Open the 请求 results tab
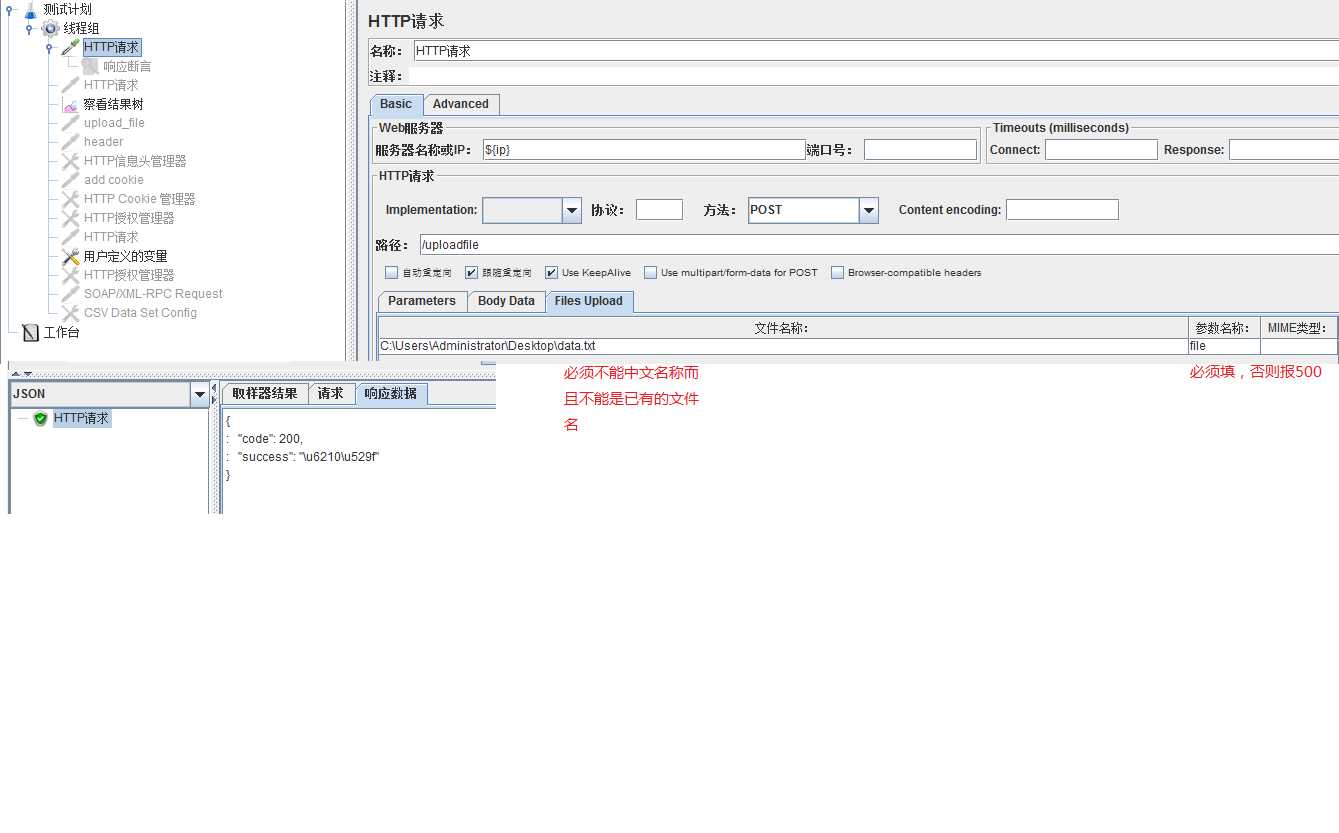The height and width of the screenshot is (833, 1339). coord(331,394)
